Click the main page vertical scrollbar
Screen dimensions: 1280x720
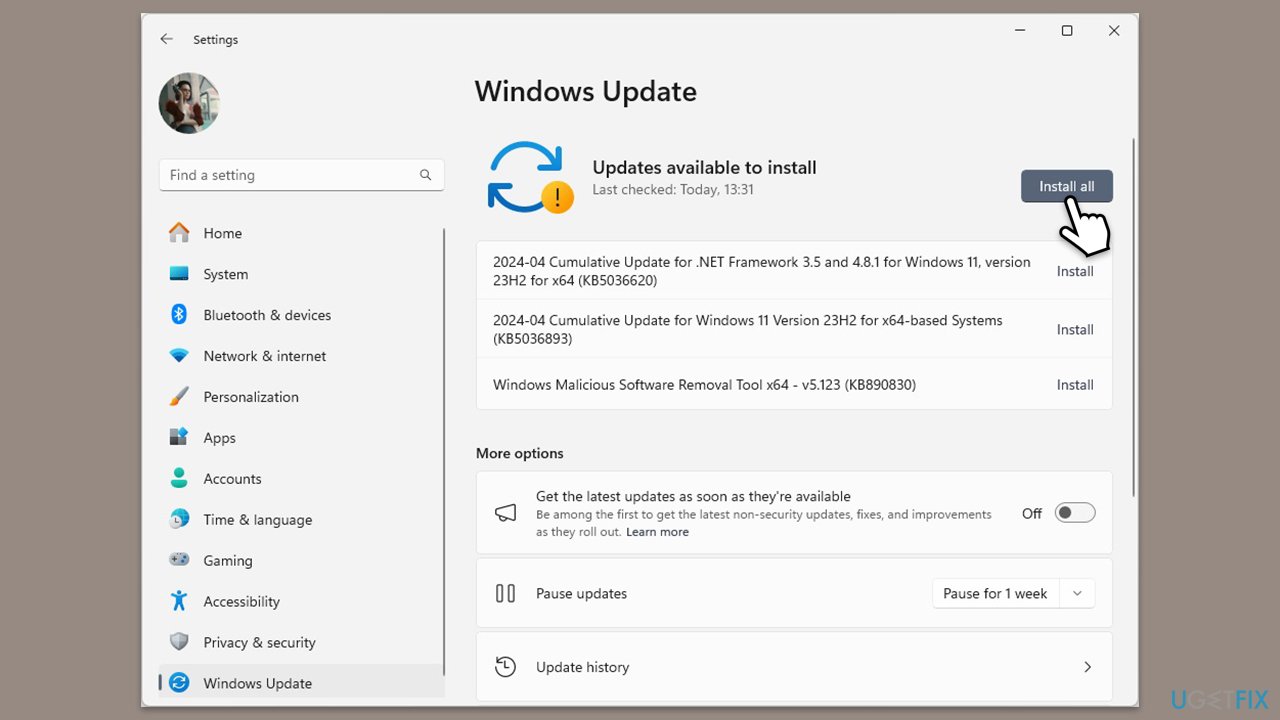(x=1133, y=316)
